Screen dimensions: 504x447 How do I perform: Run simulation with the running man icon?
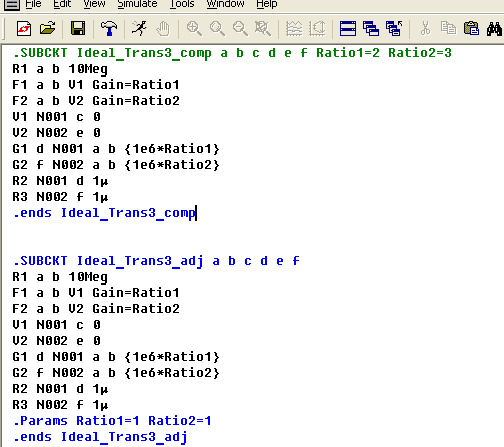(x=139, y=29)
